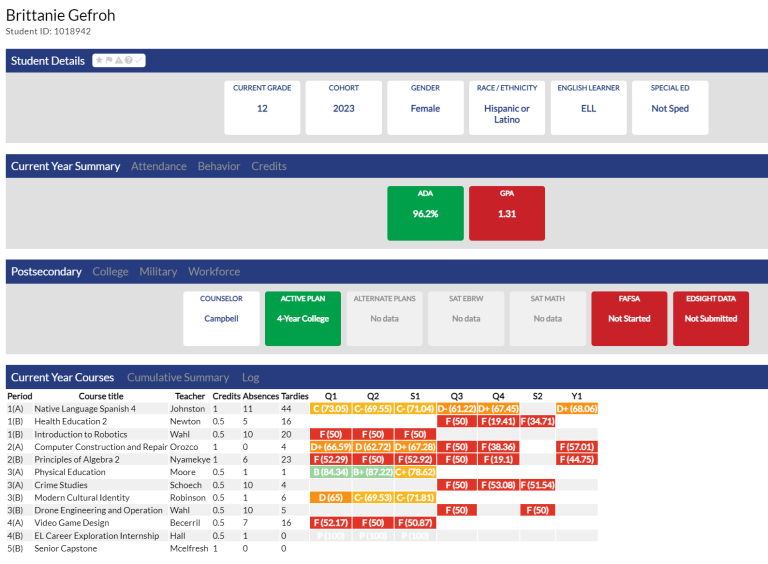Click the star icon beside Student Details
The image size is (768, 564).
click(x=99, y=60)
